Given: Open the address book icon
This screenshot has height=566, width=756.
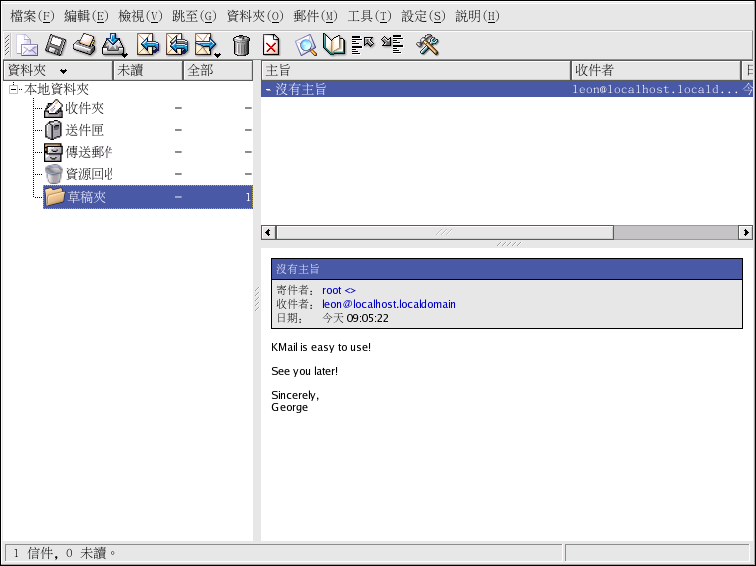Looking at the screenshot, I should click(334, 45).
